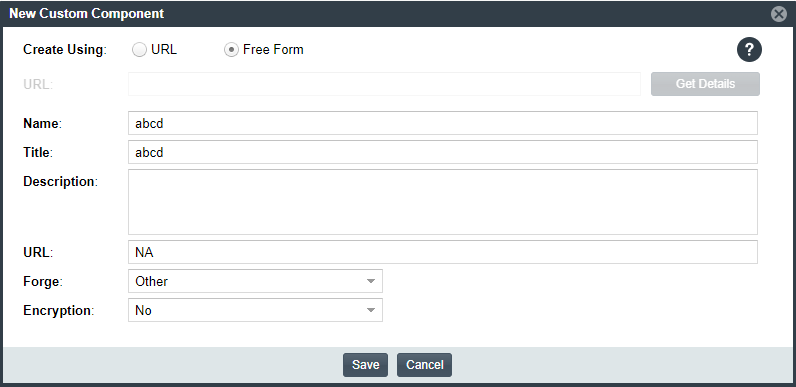
Task: Click the arrow on the Encryption combo box
Action: [x=371, y=310]
